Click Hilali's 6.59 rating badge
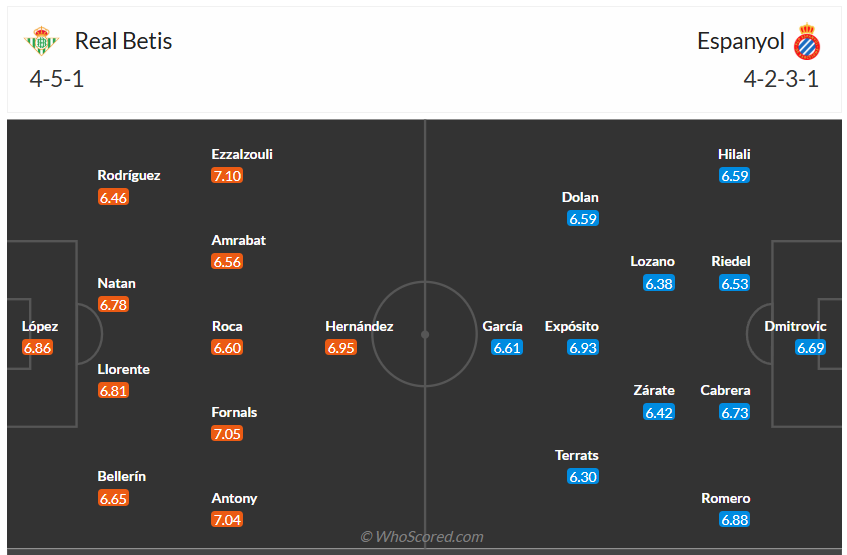 [x=734, y=176]
